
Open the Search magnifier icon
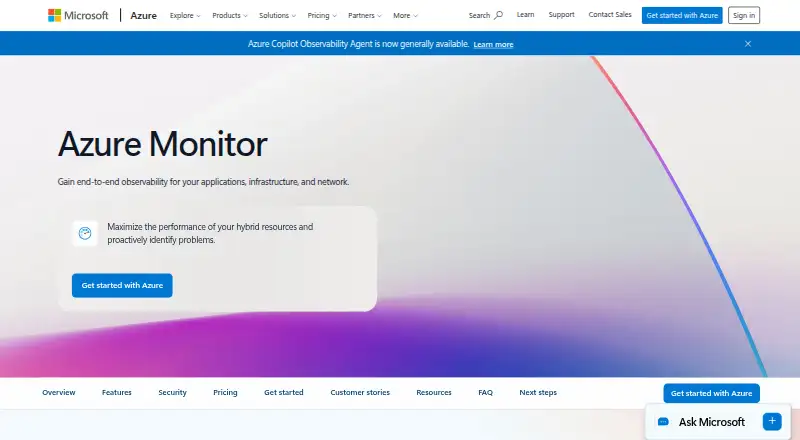(499, 15)
